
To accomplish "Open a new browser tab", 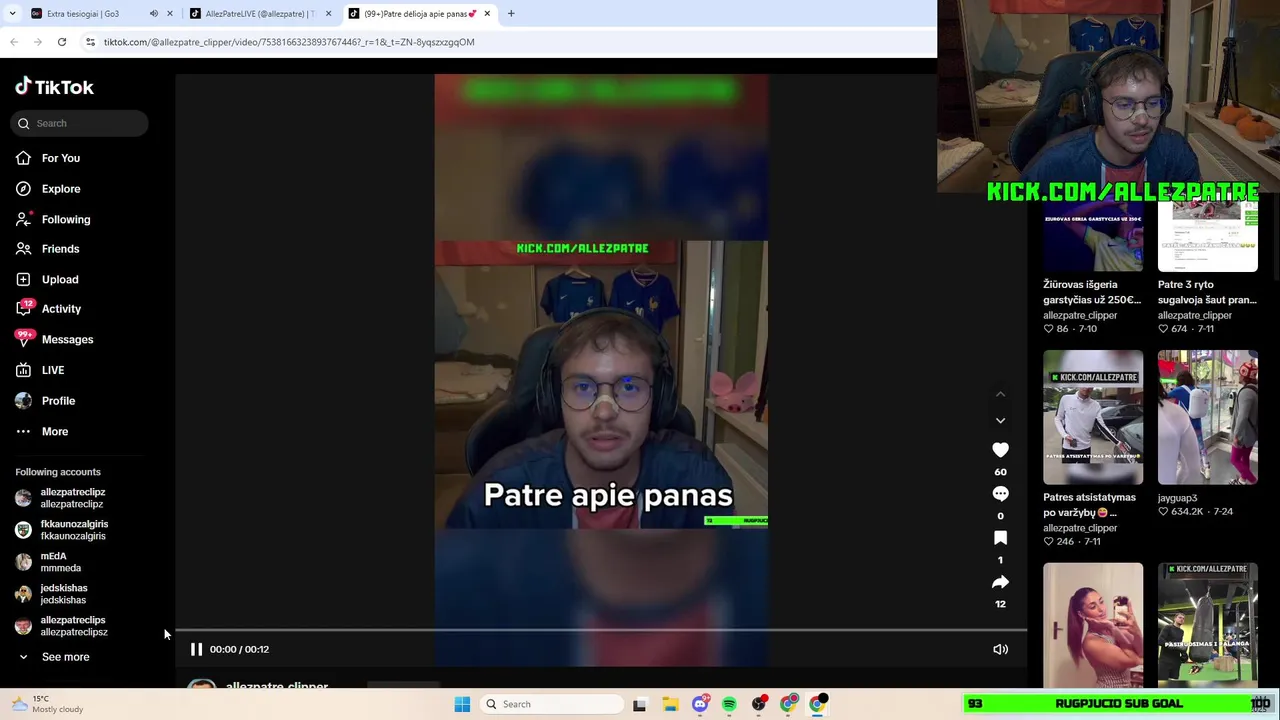I will [511, 14].
